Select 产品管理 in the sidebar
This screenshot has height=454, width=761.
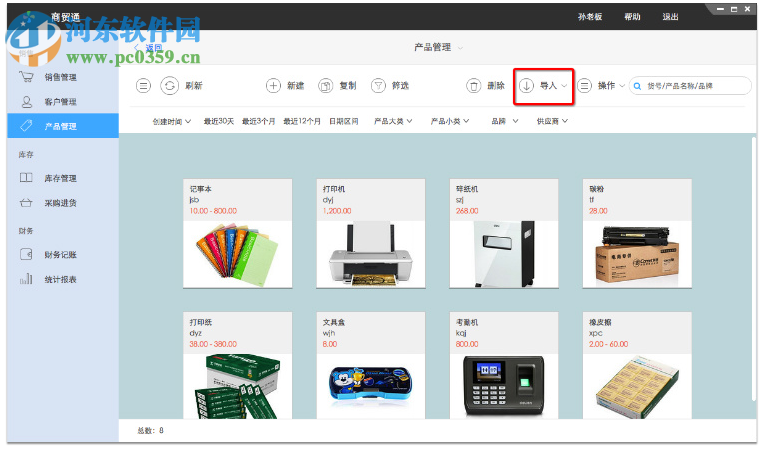(63, 126)
